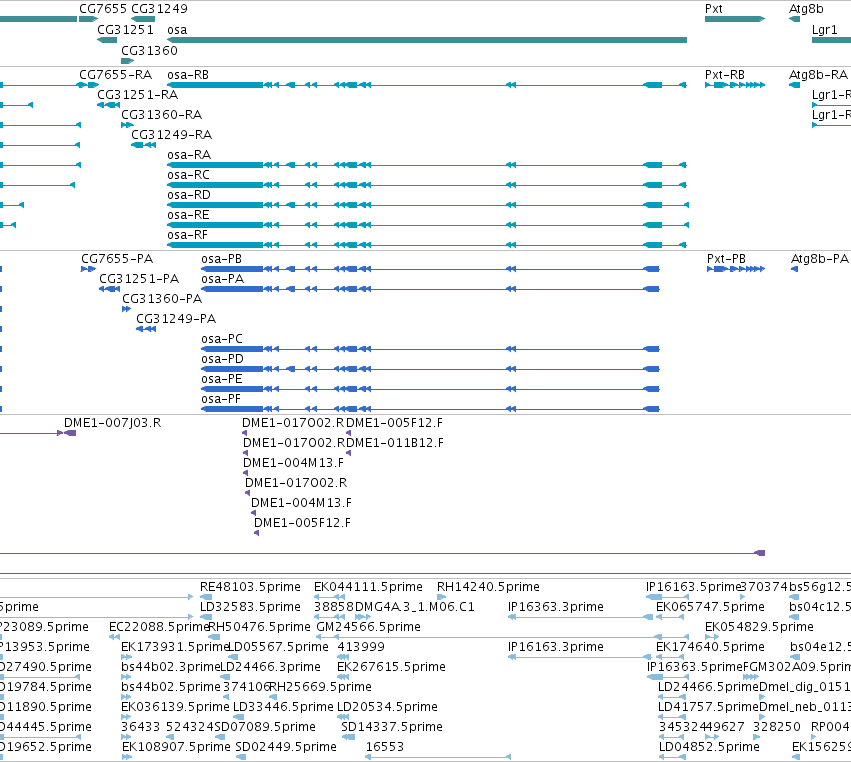Image resolution: width=851 pixels, height=762 pixels.
Task: Click EST RE48103.5prime label
Action: coord(250,587)
